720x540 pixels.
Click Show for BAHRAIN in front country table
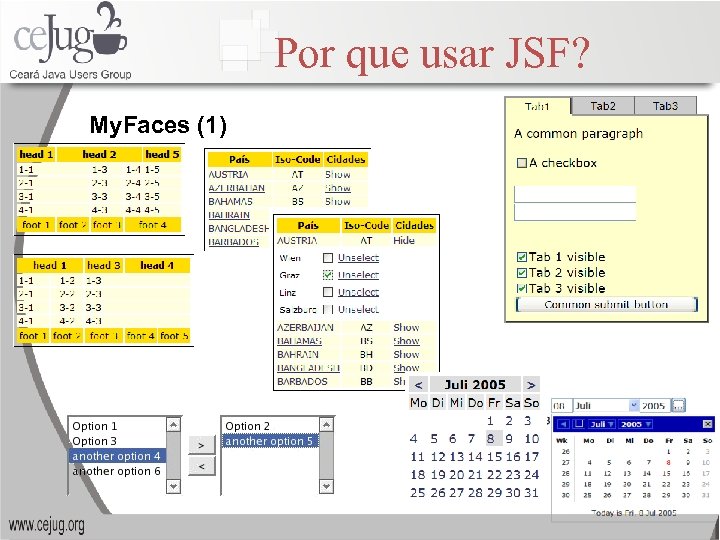(x=406, y=354)
